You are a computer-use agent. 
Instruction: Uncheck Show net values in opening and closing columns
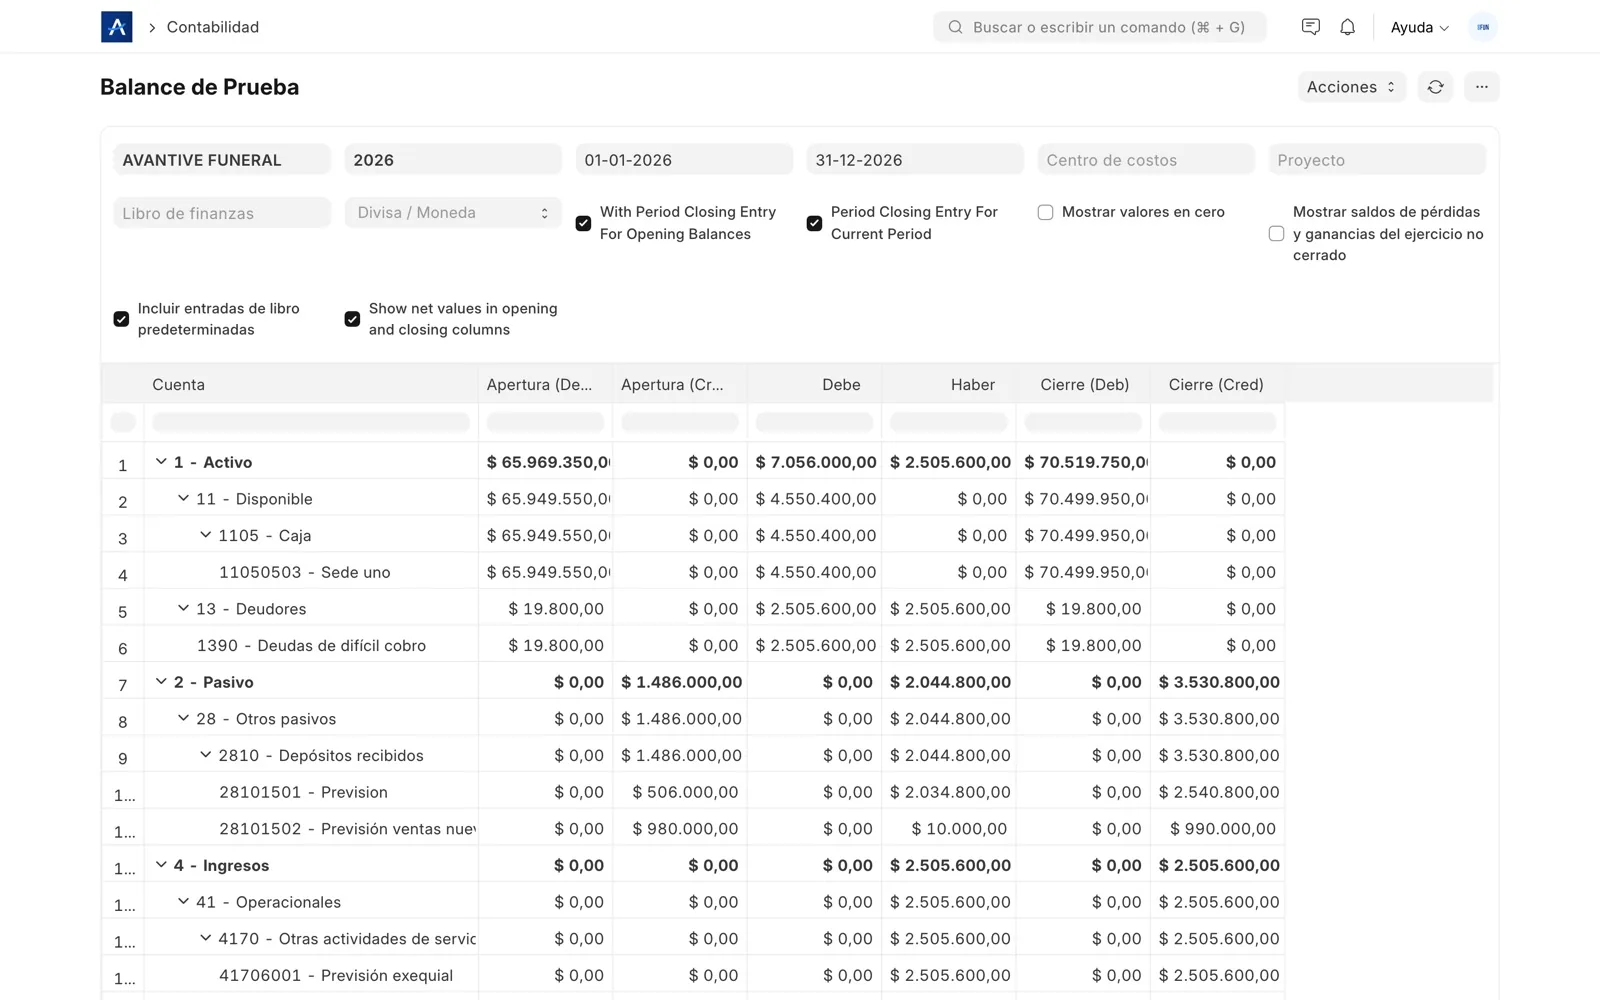352,319
